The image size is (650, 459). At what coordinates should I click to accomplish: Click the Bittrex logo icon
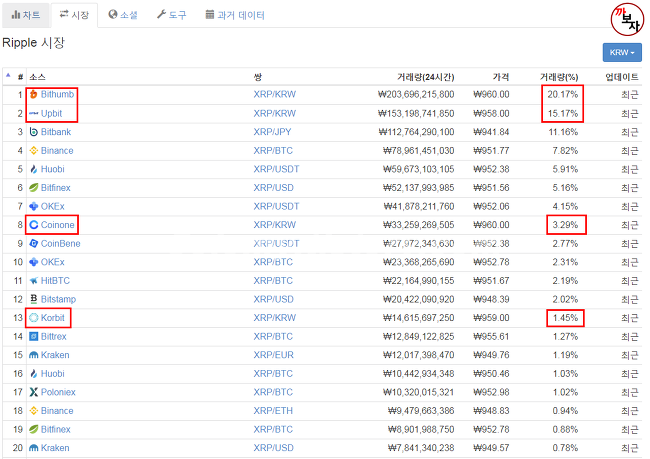(x=34, y=336)
